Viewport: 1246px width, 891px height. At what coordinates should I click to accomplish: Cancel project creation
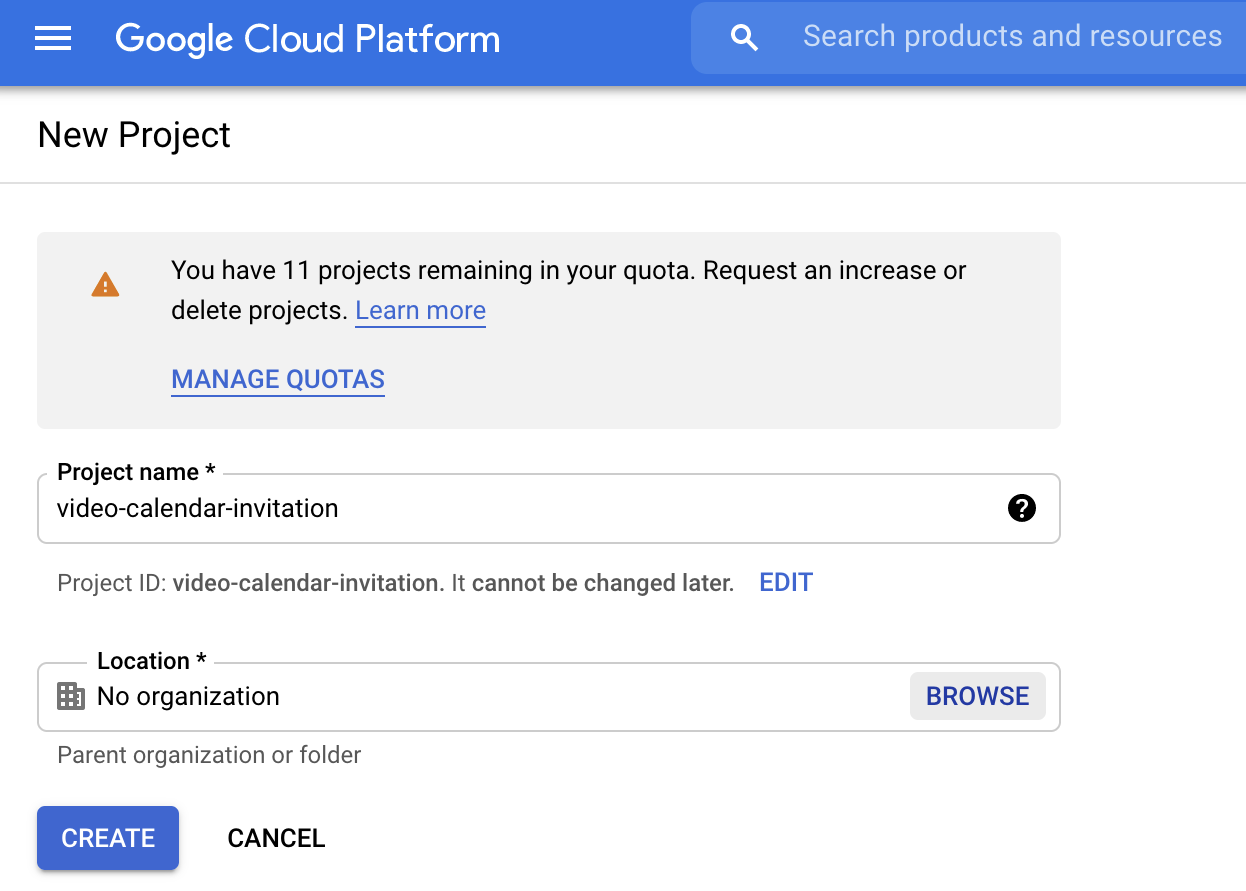(276, 838)
